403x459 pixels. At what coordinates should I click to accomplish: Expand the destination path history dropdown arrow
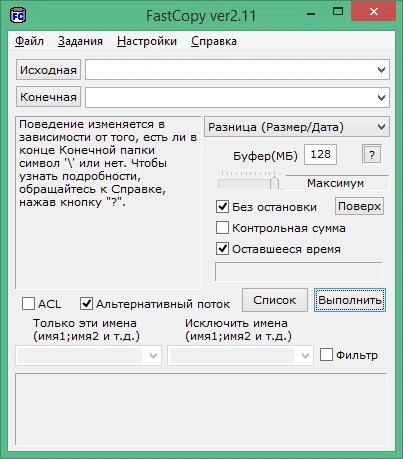381,97
